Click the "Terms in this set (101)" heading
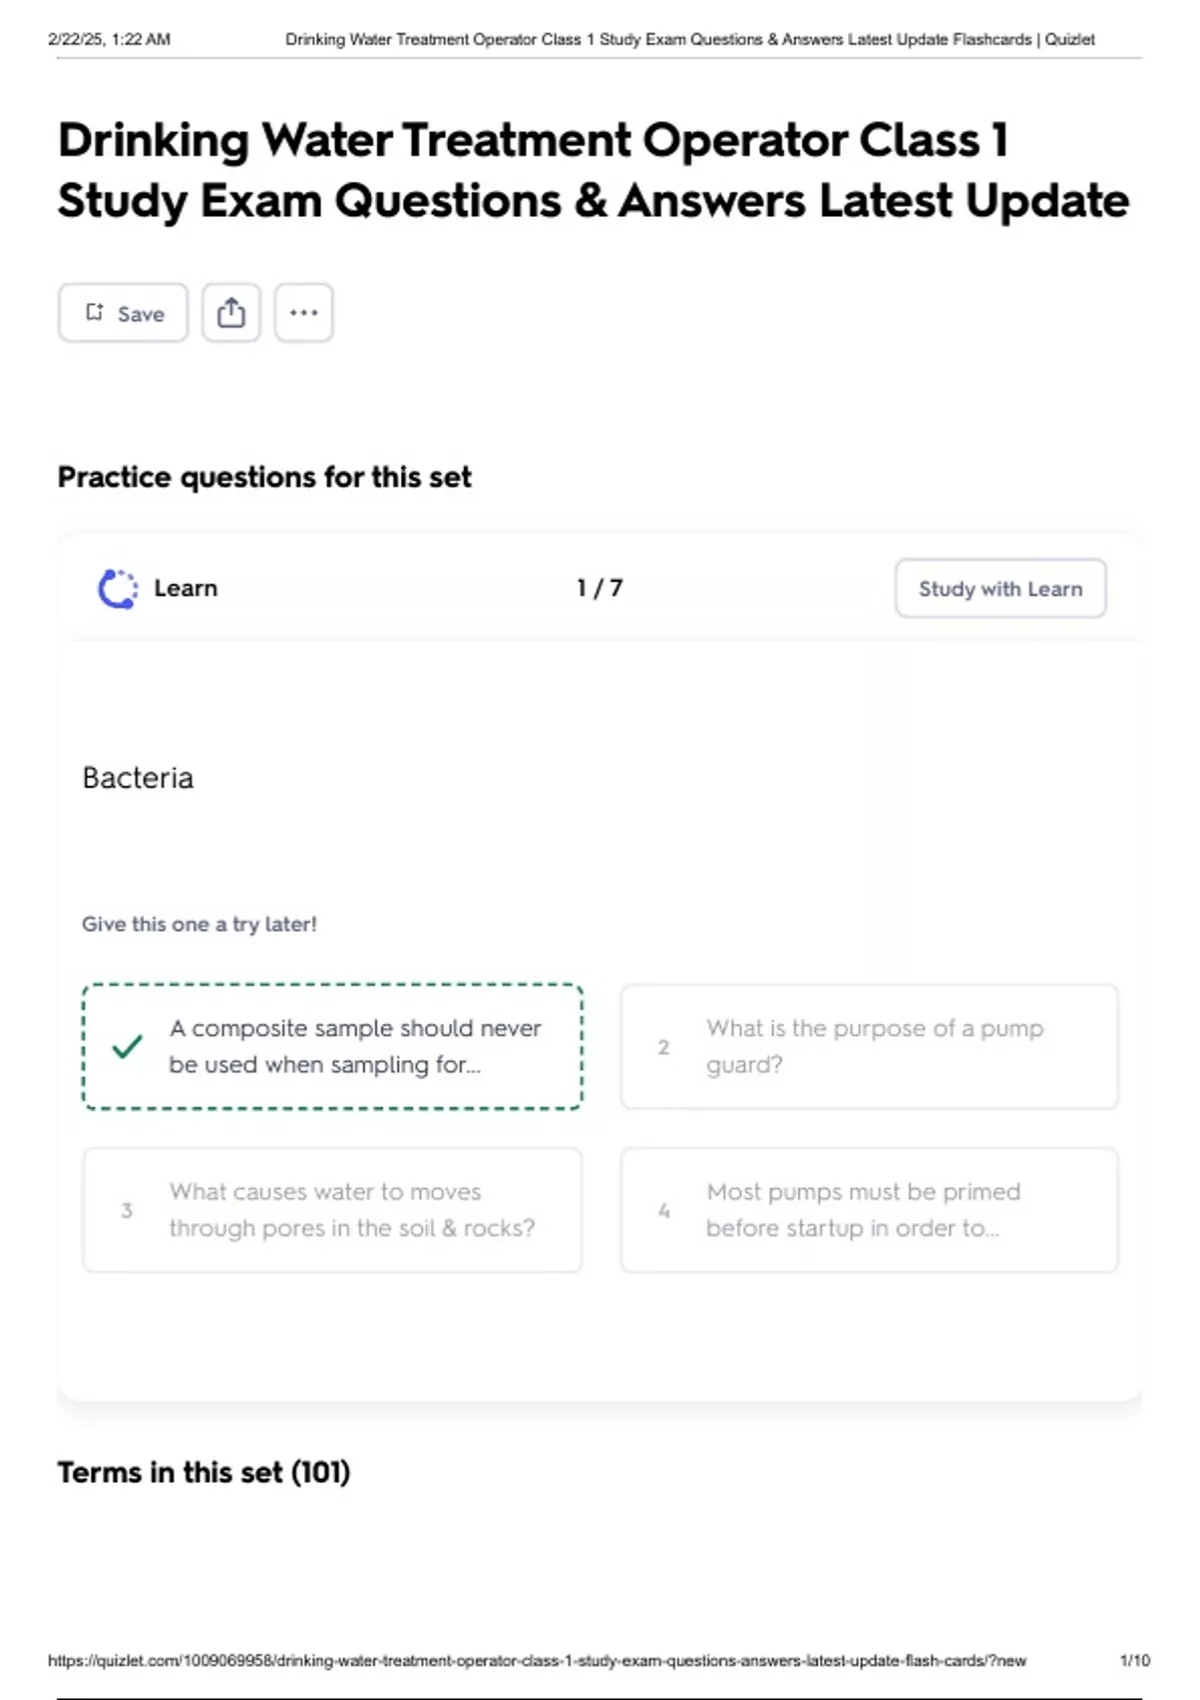The image size is (1200, 1700). (x=204, y=1472)
